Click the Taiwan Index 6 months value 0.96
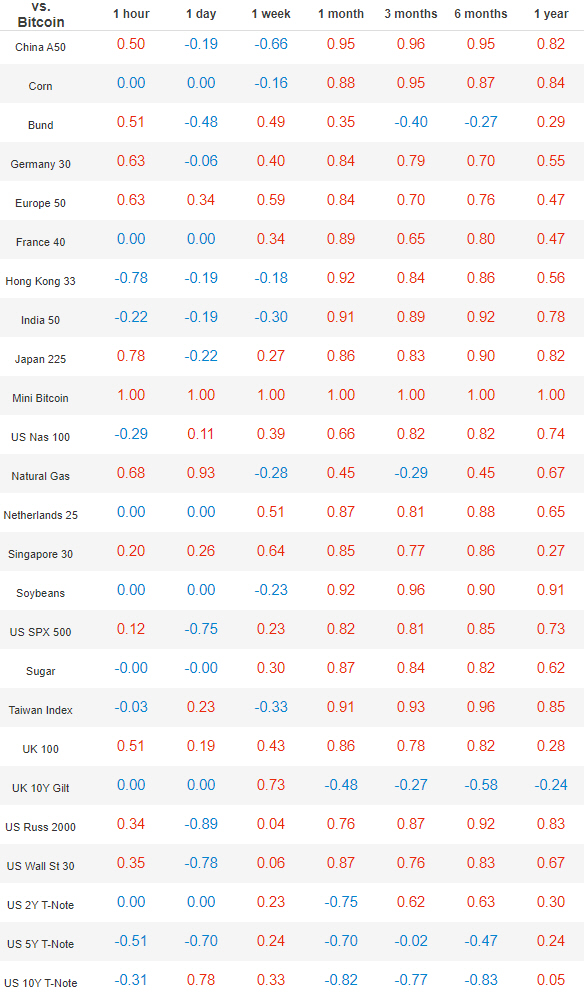Screen dimensions: 584x993 [481, 707]
